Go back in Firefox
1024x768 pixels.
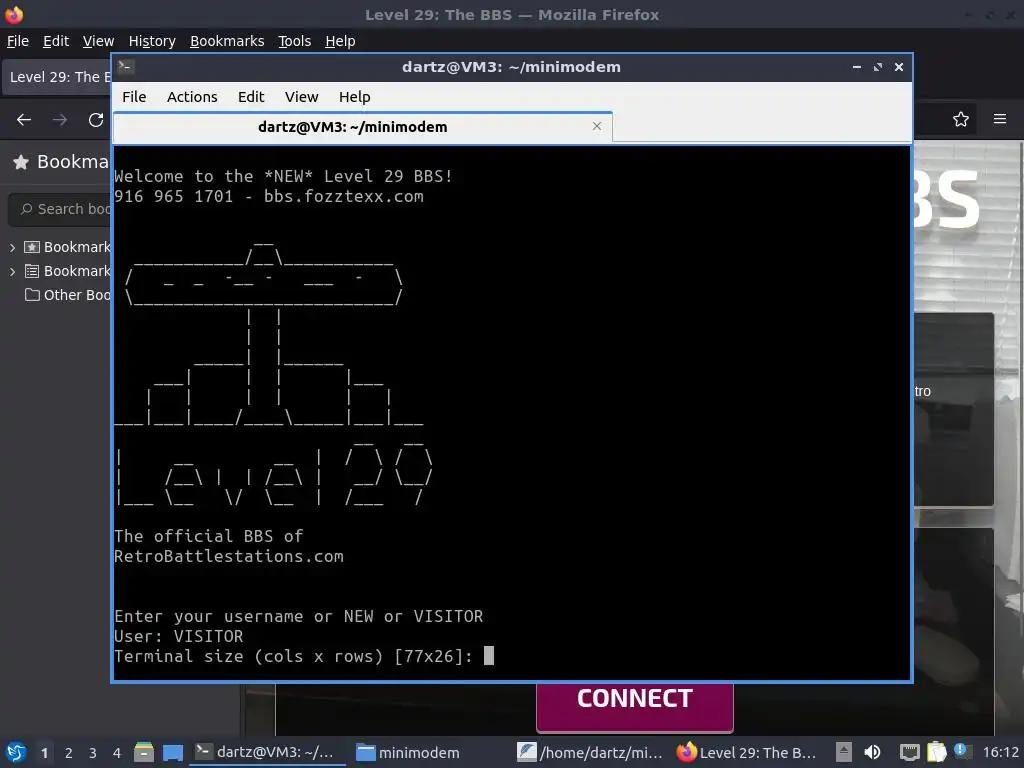(x=24, y=120)
